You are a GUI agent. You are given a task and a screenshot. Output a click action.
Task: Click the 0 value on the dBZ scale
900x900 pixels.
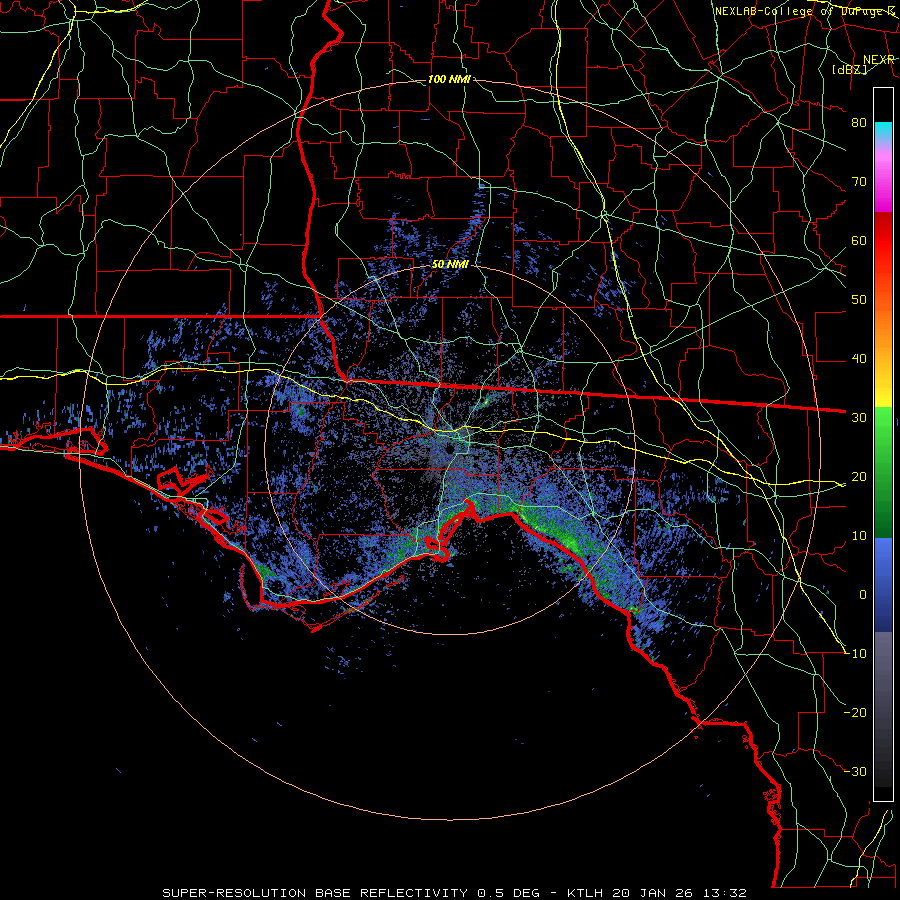pyautogui.click(x=862, y=595)
